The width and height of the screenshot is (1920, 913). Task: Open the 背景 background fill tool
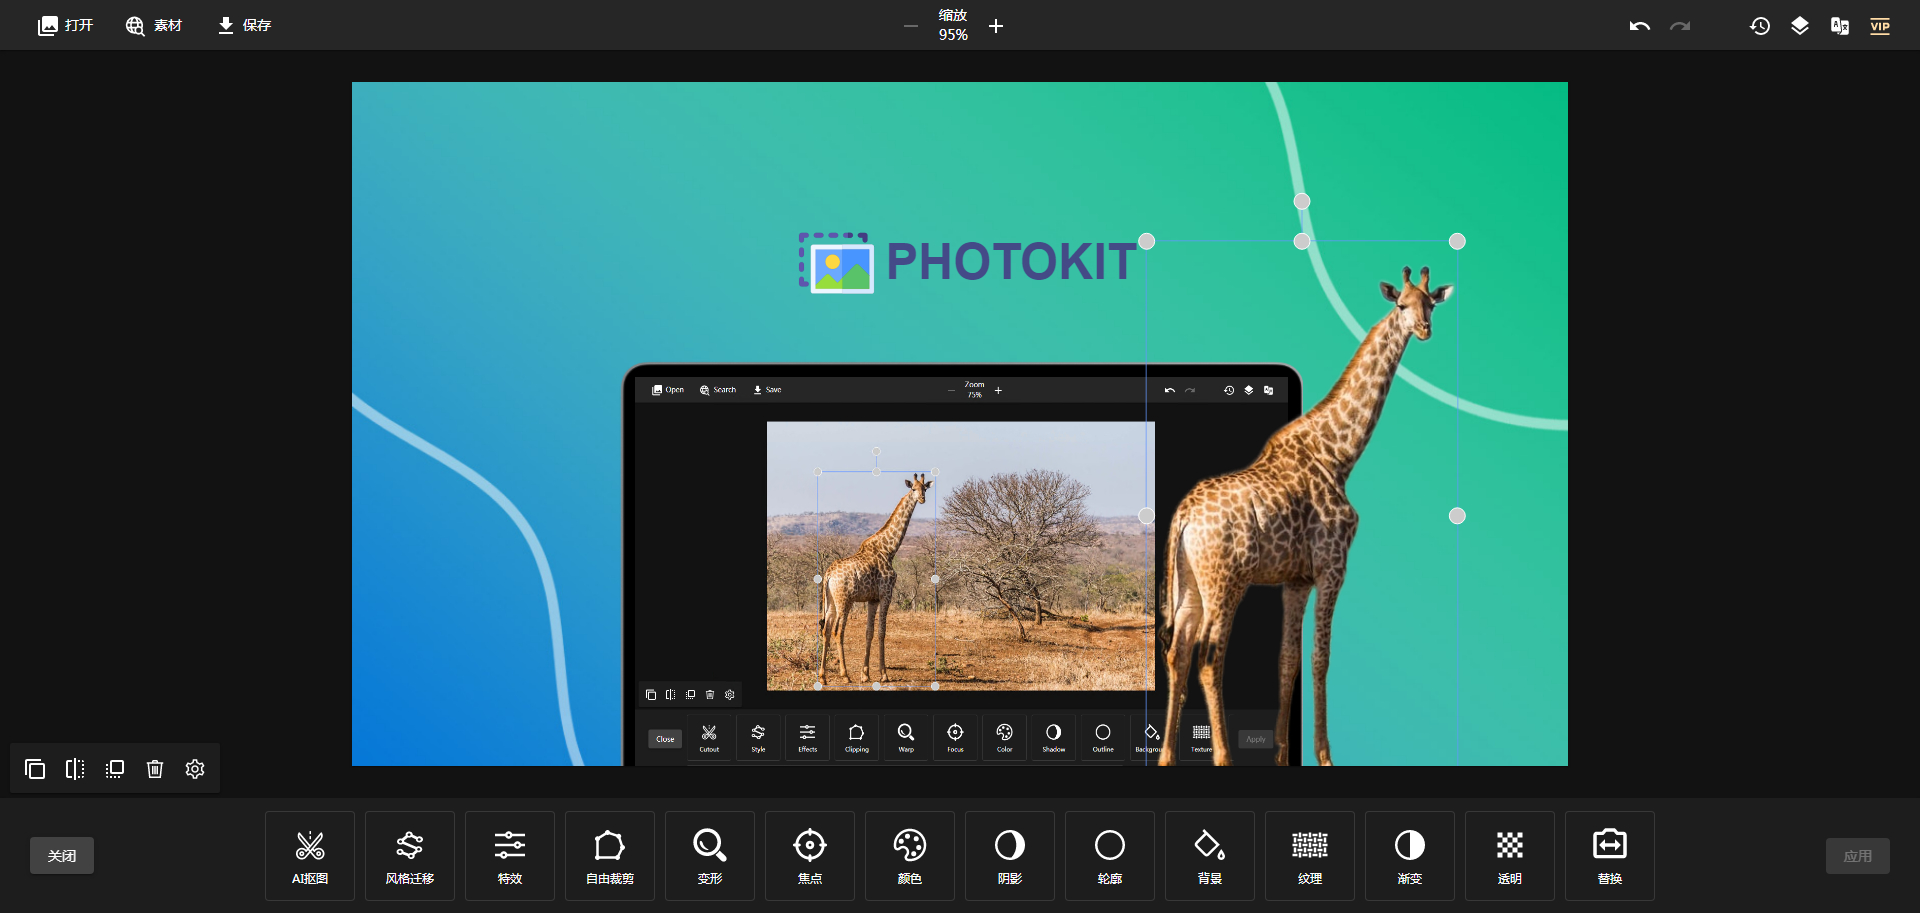(x=1210, y=856)
